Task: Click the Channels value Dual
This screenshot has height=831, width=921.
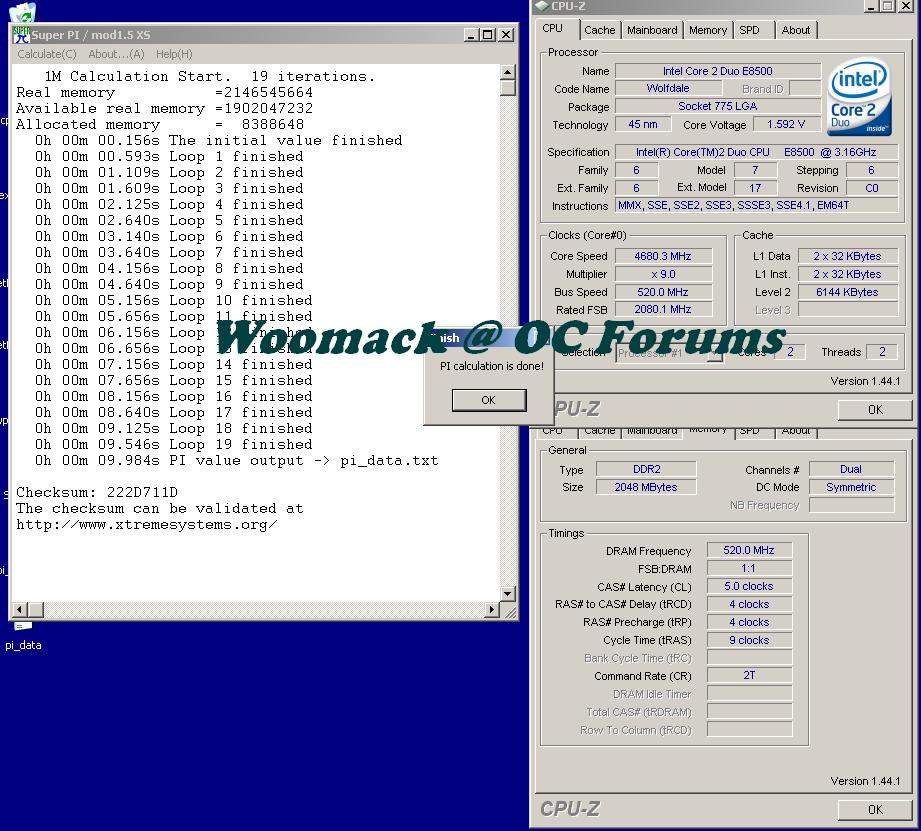Action: [851, 469]
